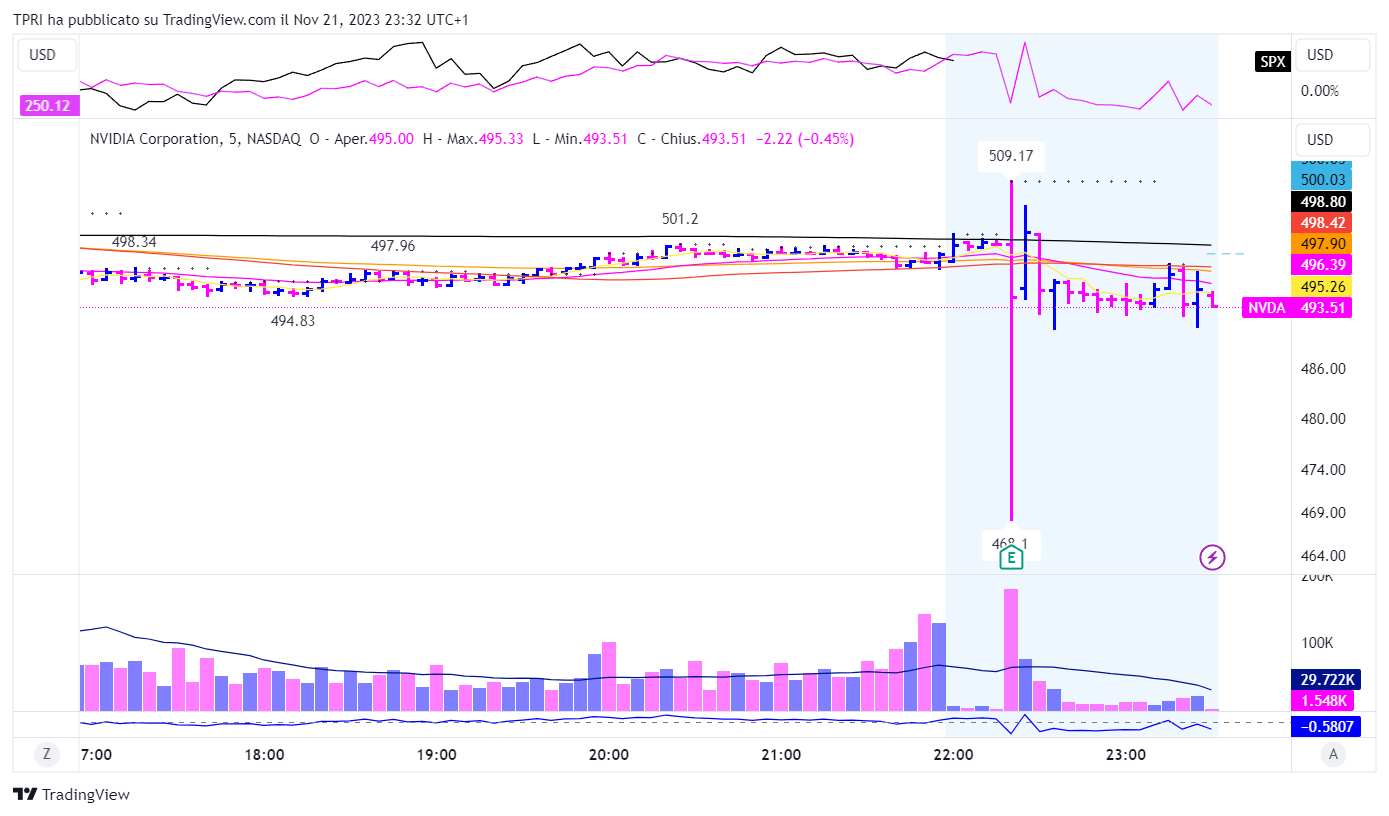Click the purple lightning bolt icon
Screen dimensions: 1389x816
[x=1212, y=557]
